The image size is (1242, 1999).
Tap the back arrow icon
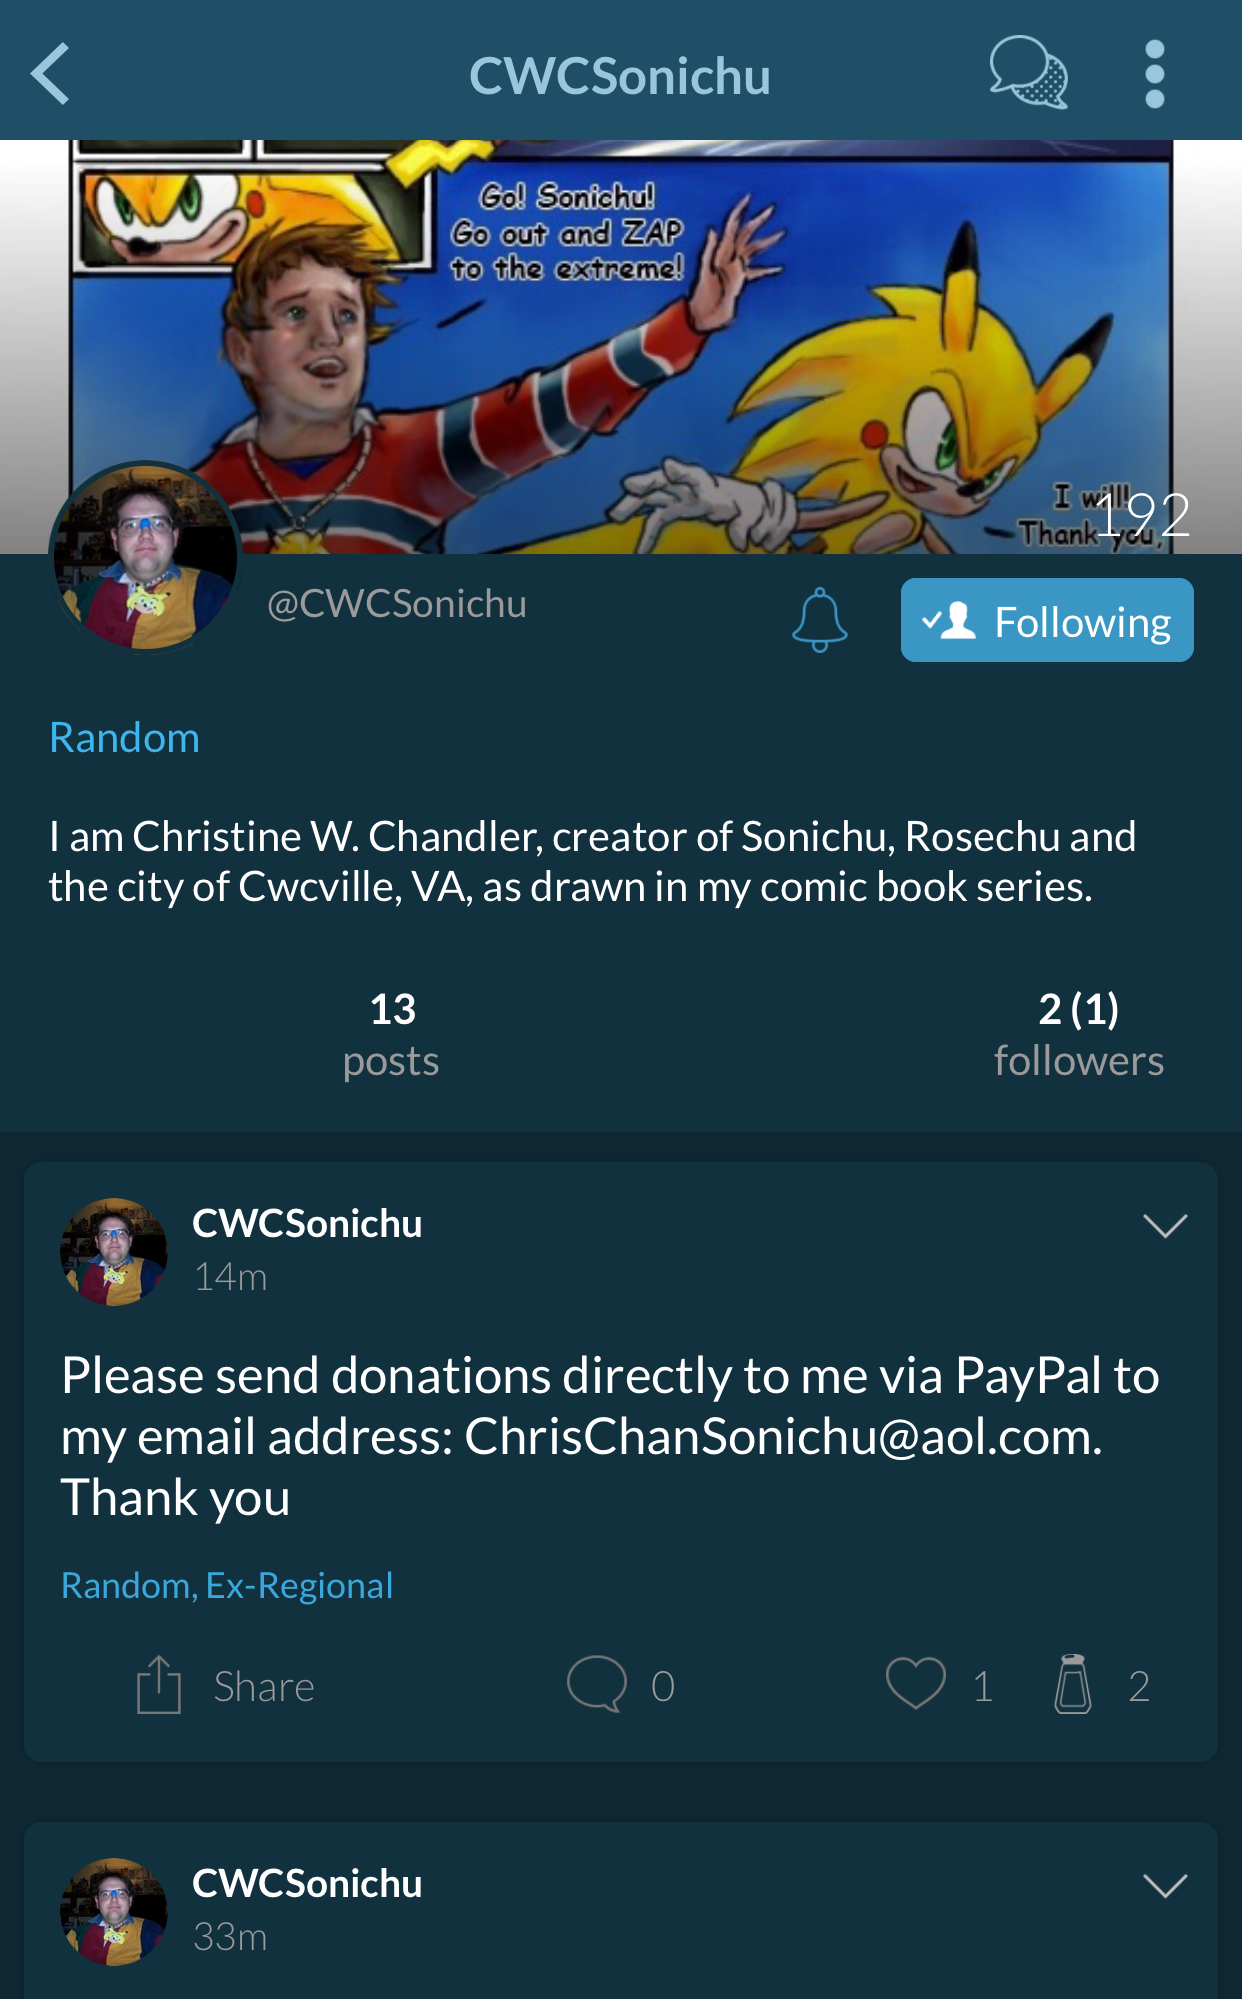pos(50,73)
